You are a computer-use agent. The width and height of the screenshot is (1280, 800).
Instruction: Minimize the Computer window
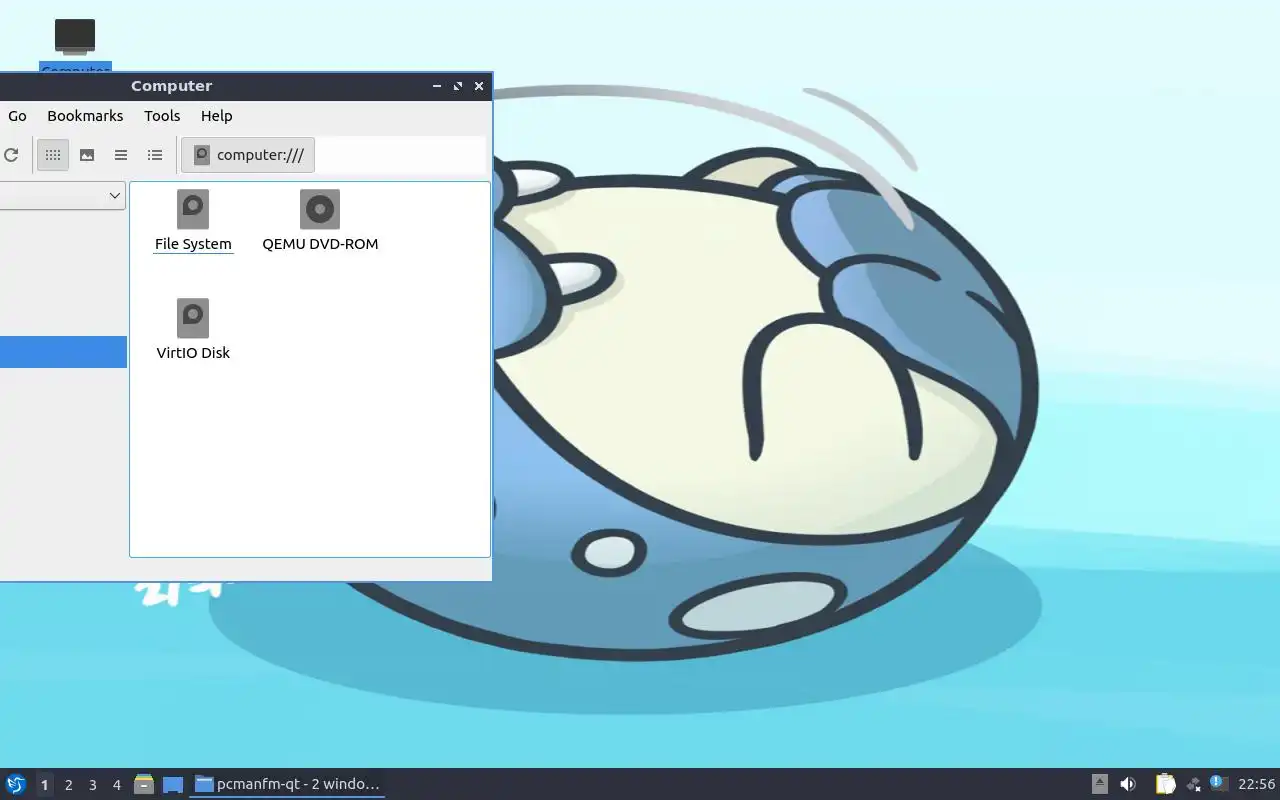[x=437, y=86]
